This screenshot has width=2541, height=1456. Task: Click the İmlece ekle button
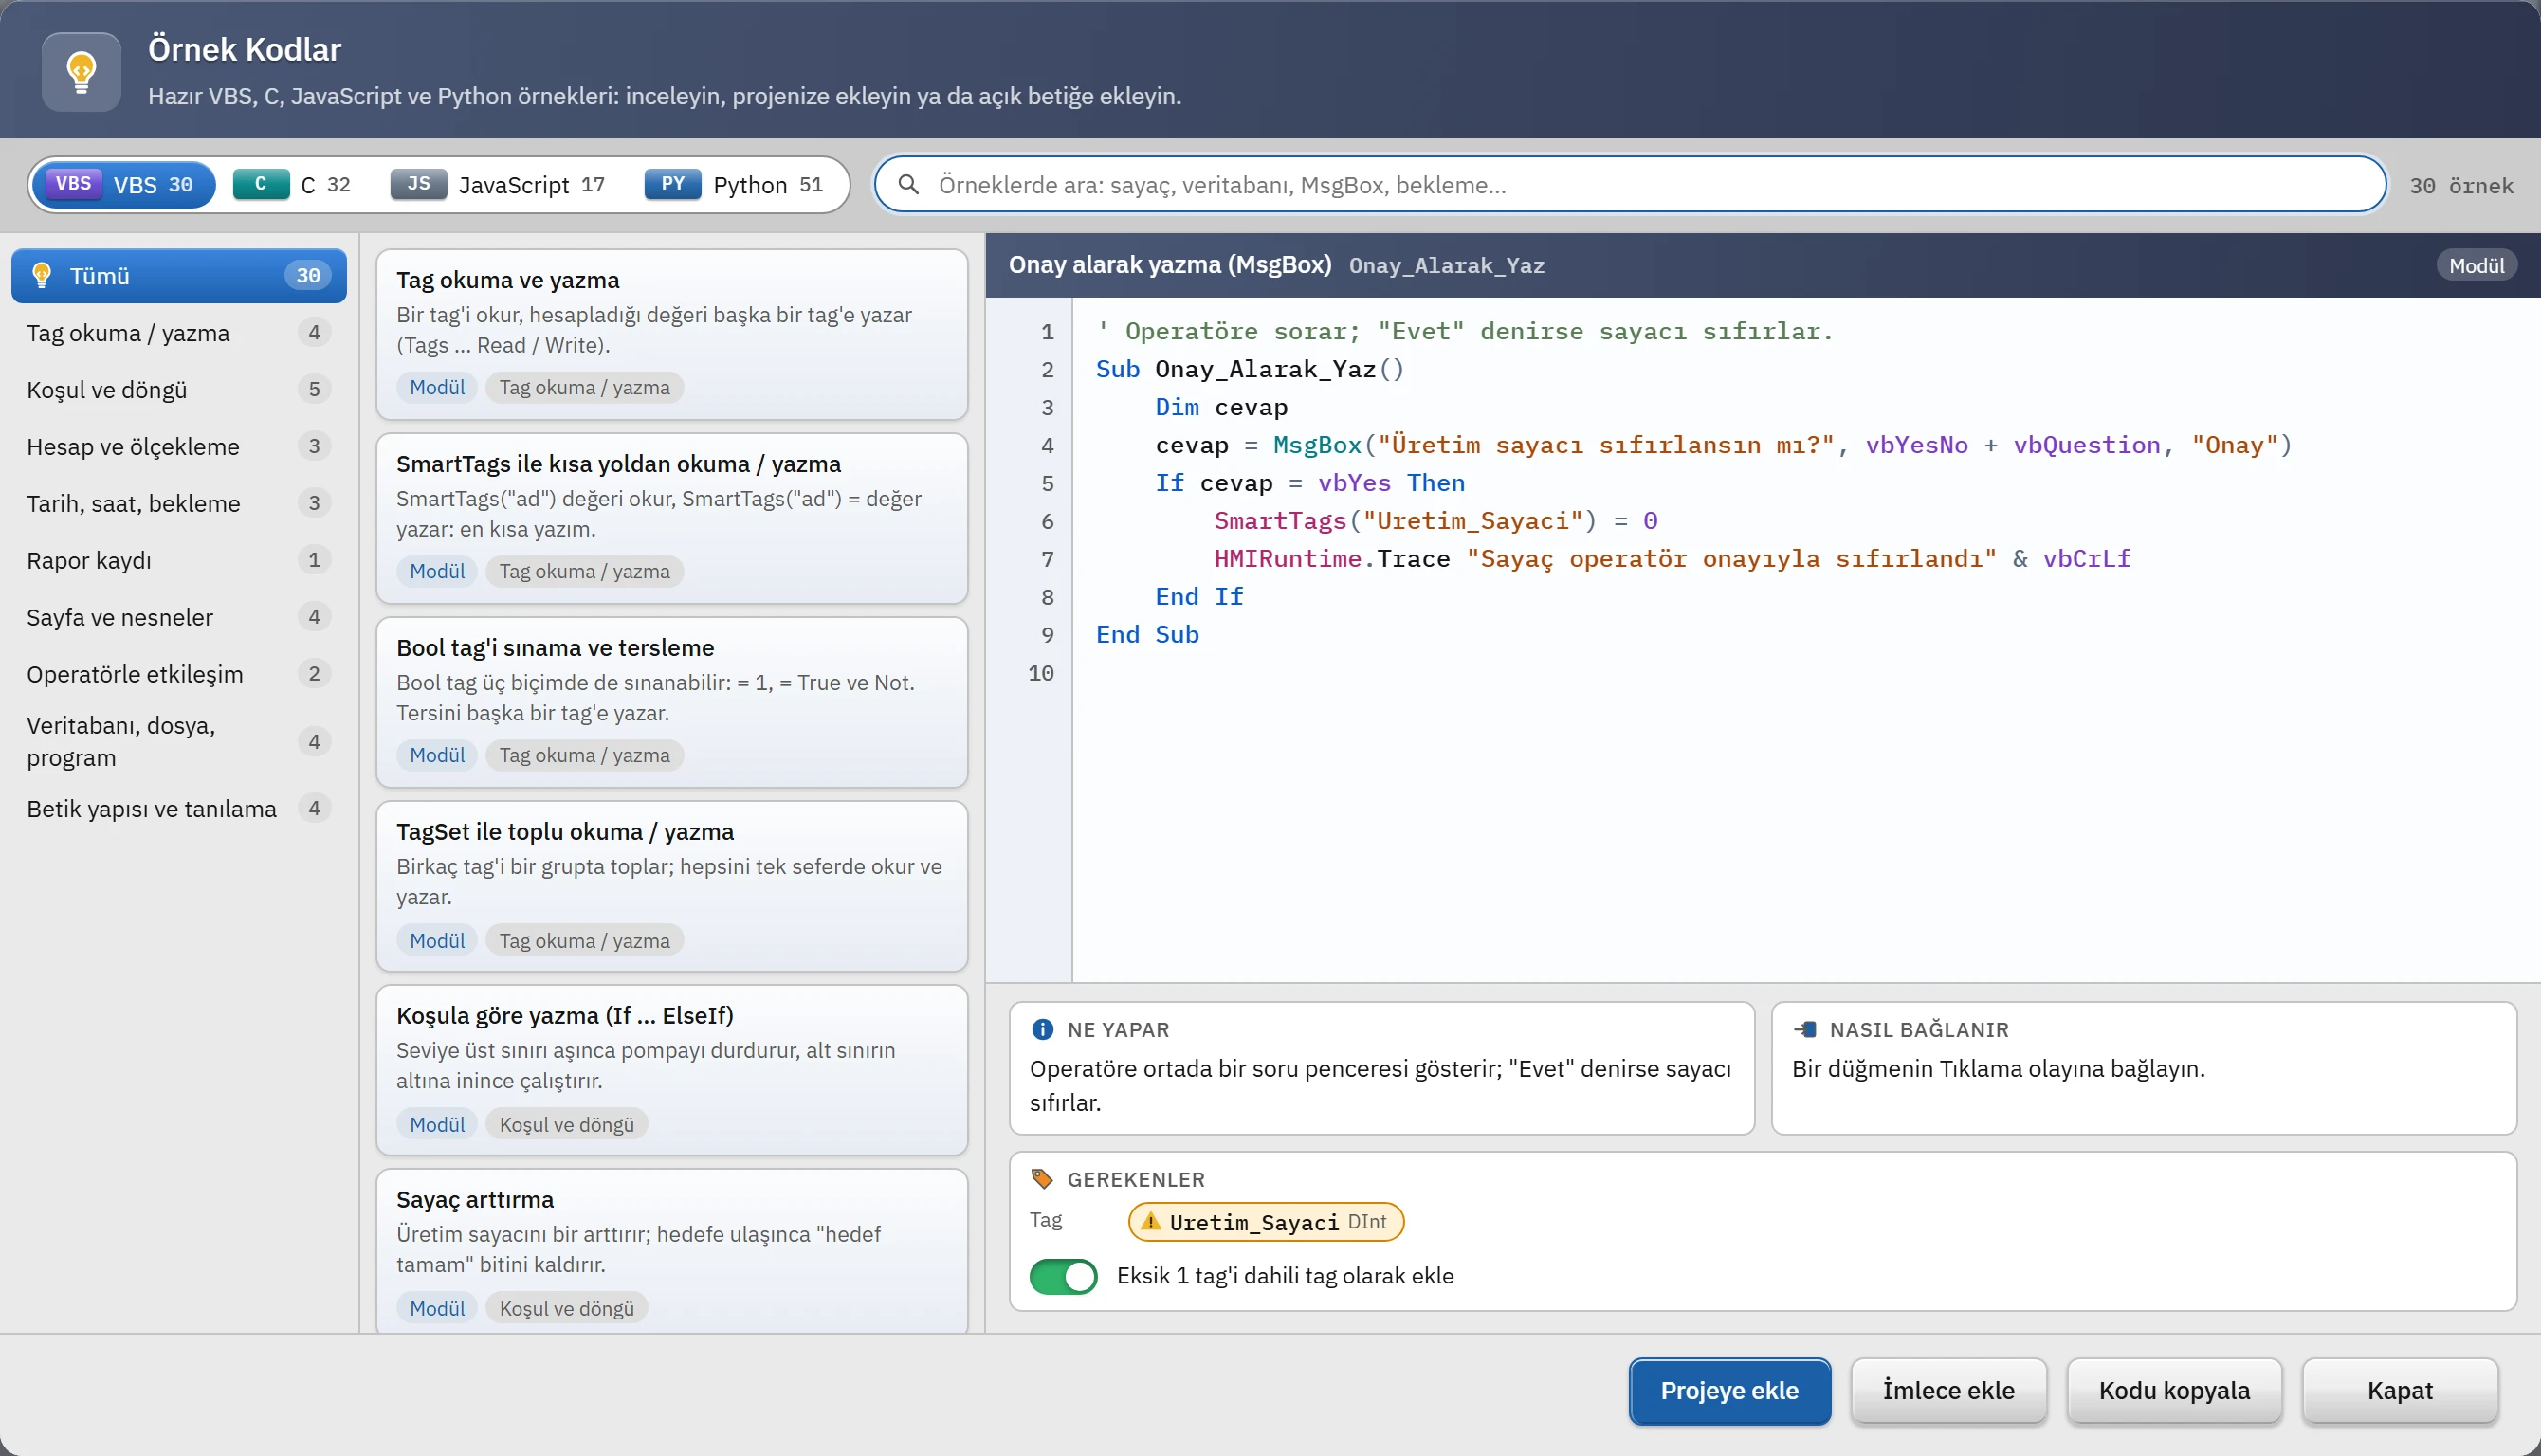click(x=1948, y=1390)
